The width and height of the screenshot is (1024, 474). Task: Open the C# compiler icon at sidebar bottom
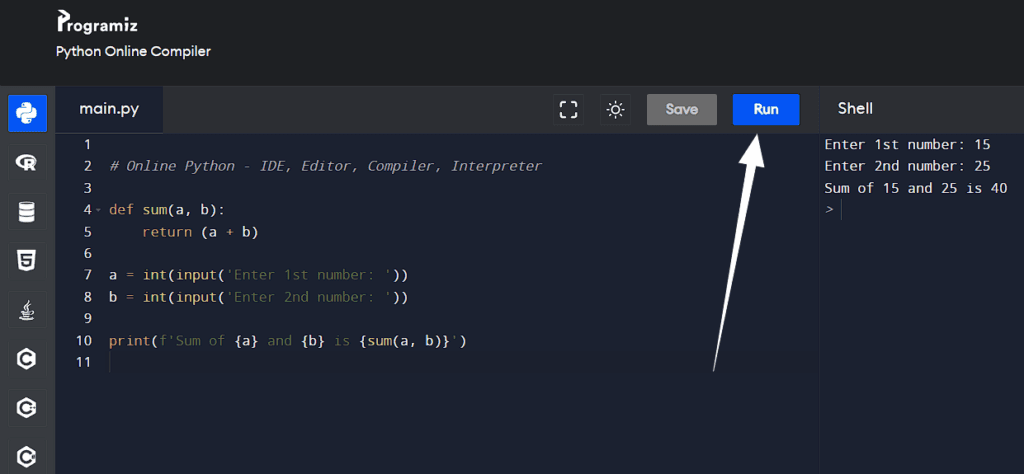click(27, 456)
